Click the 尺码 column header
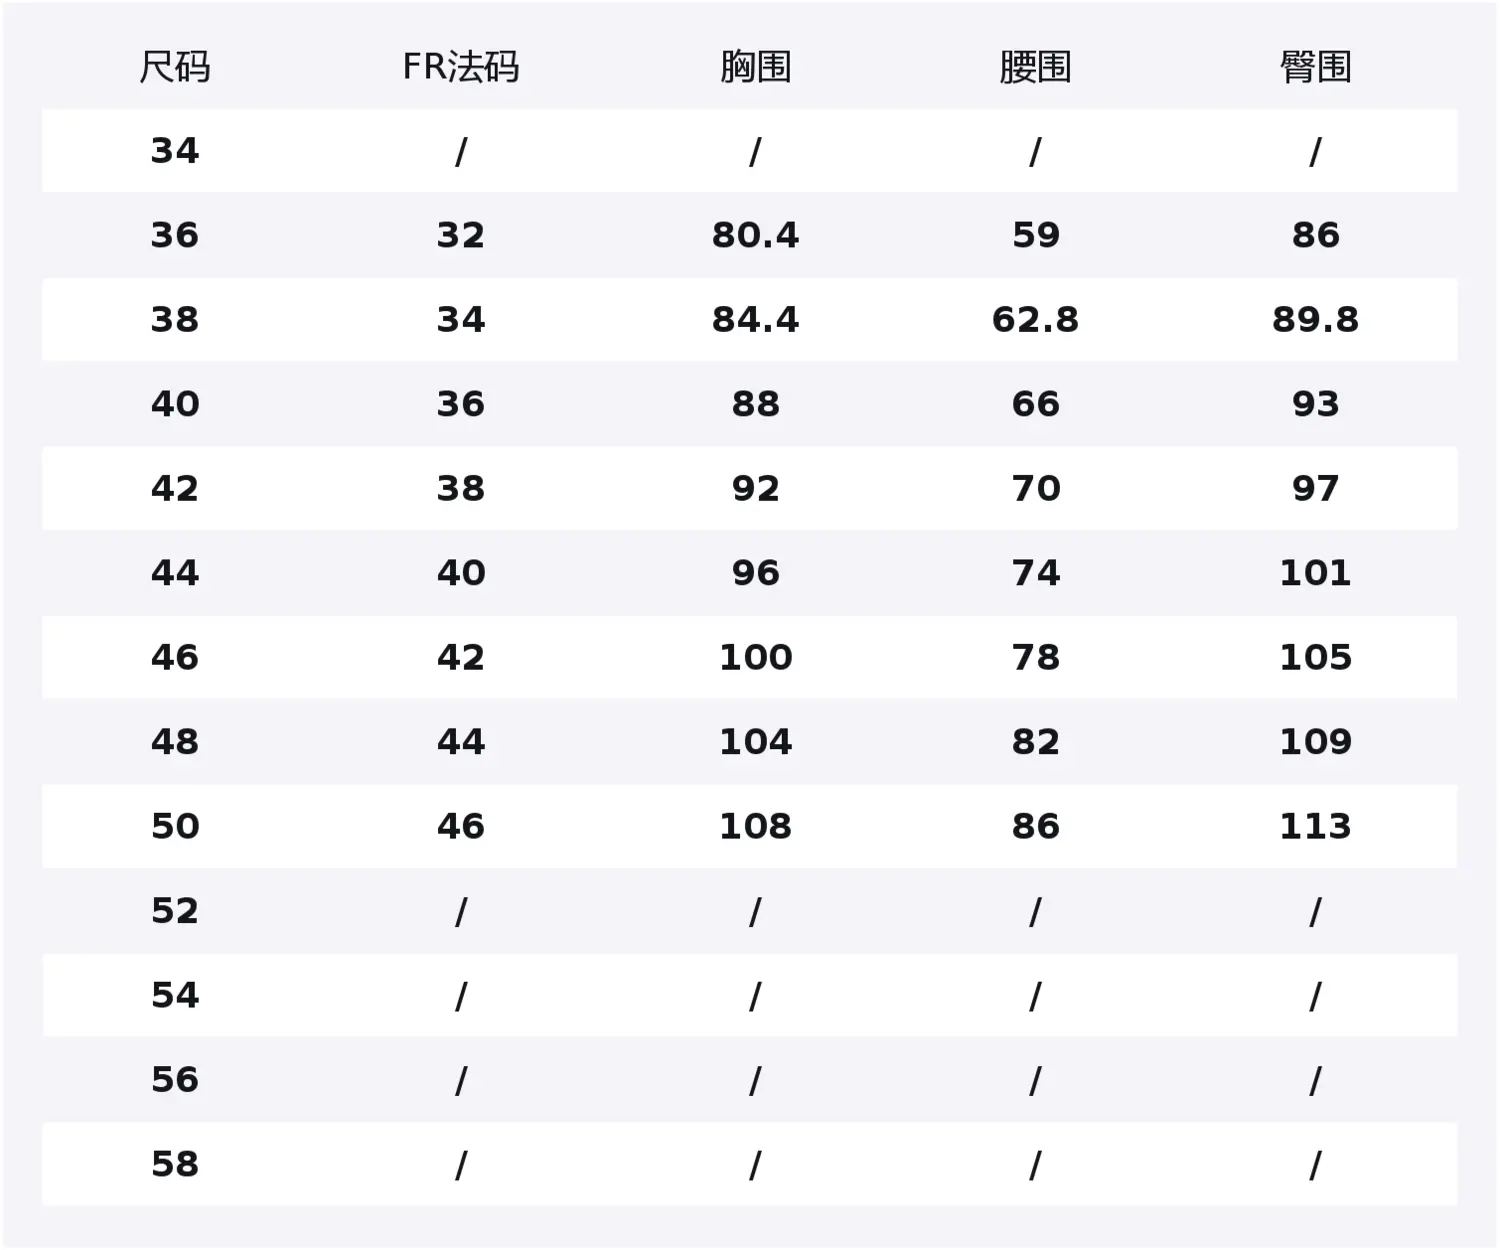 [x=175, y=67]
